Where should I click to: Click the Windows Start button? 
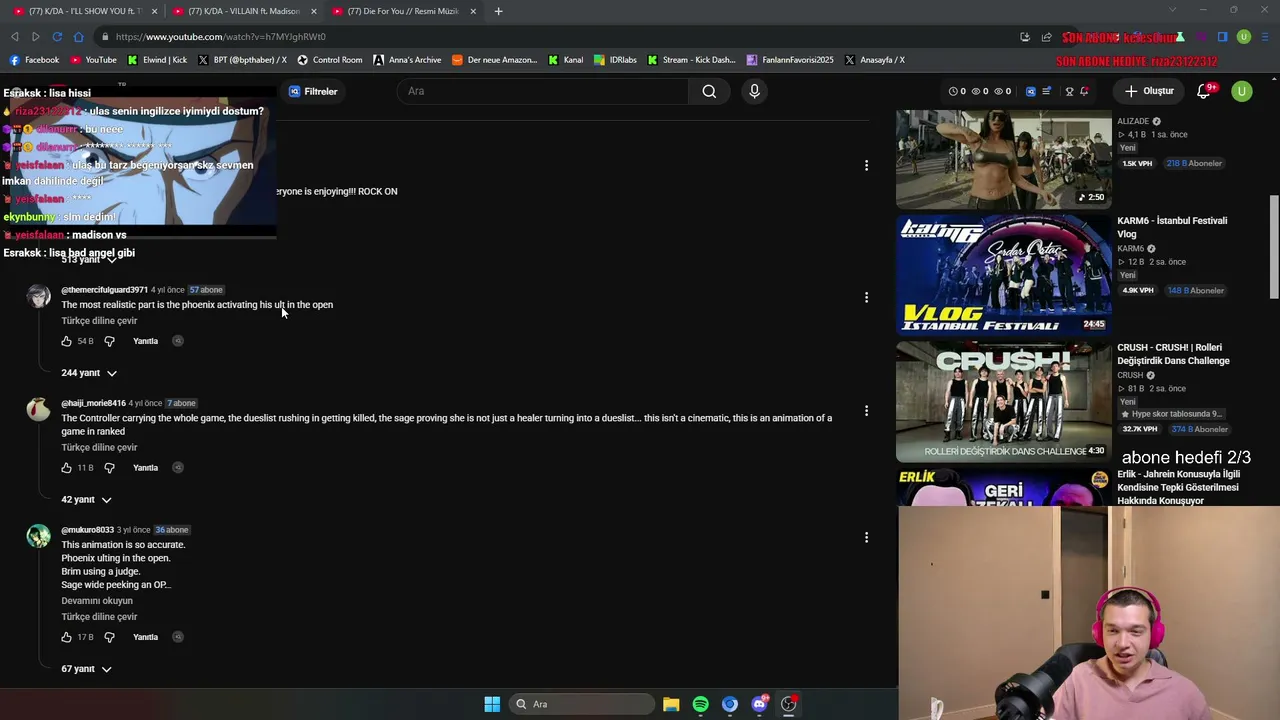(x=492, y=704)
